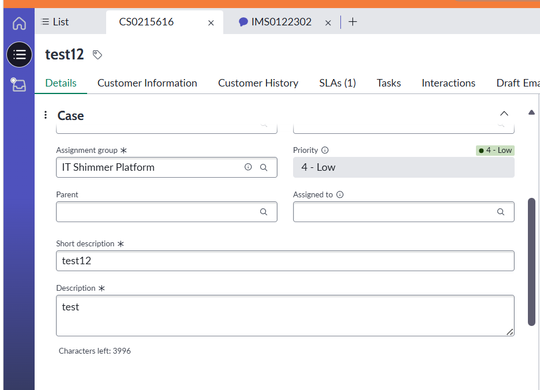Click the Short description input field
540x390 pixels.
click(285, 261)
